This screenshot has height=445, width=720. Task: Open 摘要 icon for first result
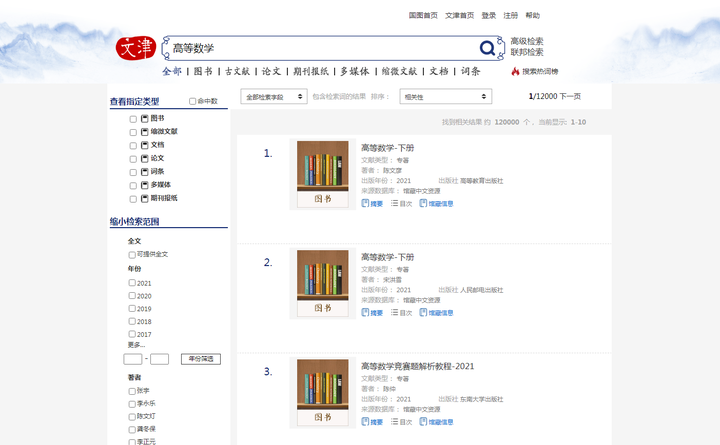(x=365, y=203)
